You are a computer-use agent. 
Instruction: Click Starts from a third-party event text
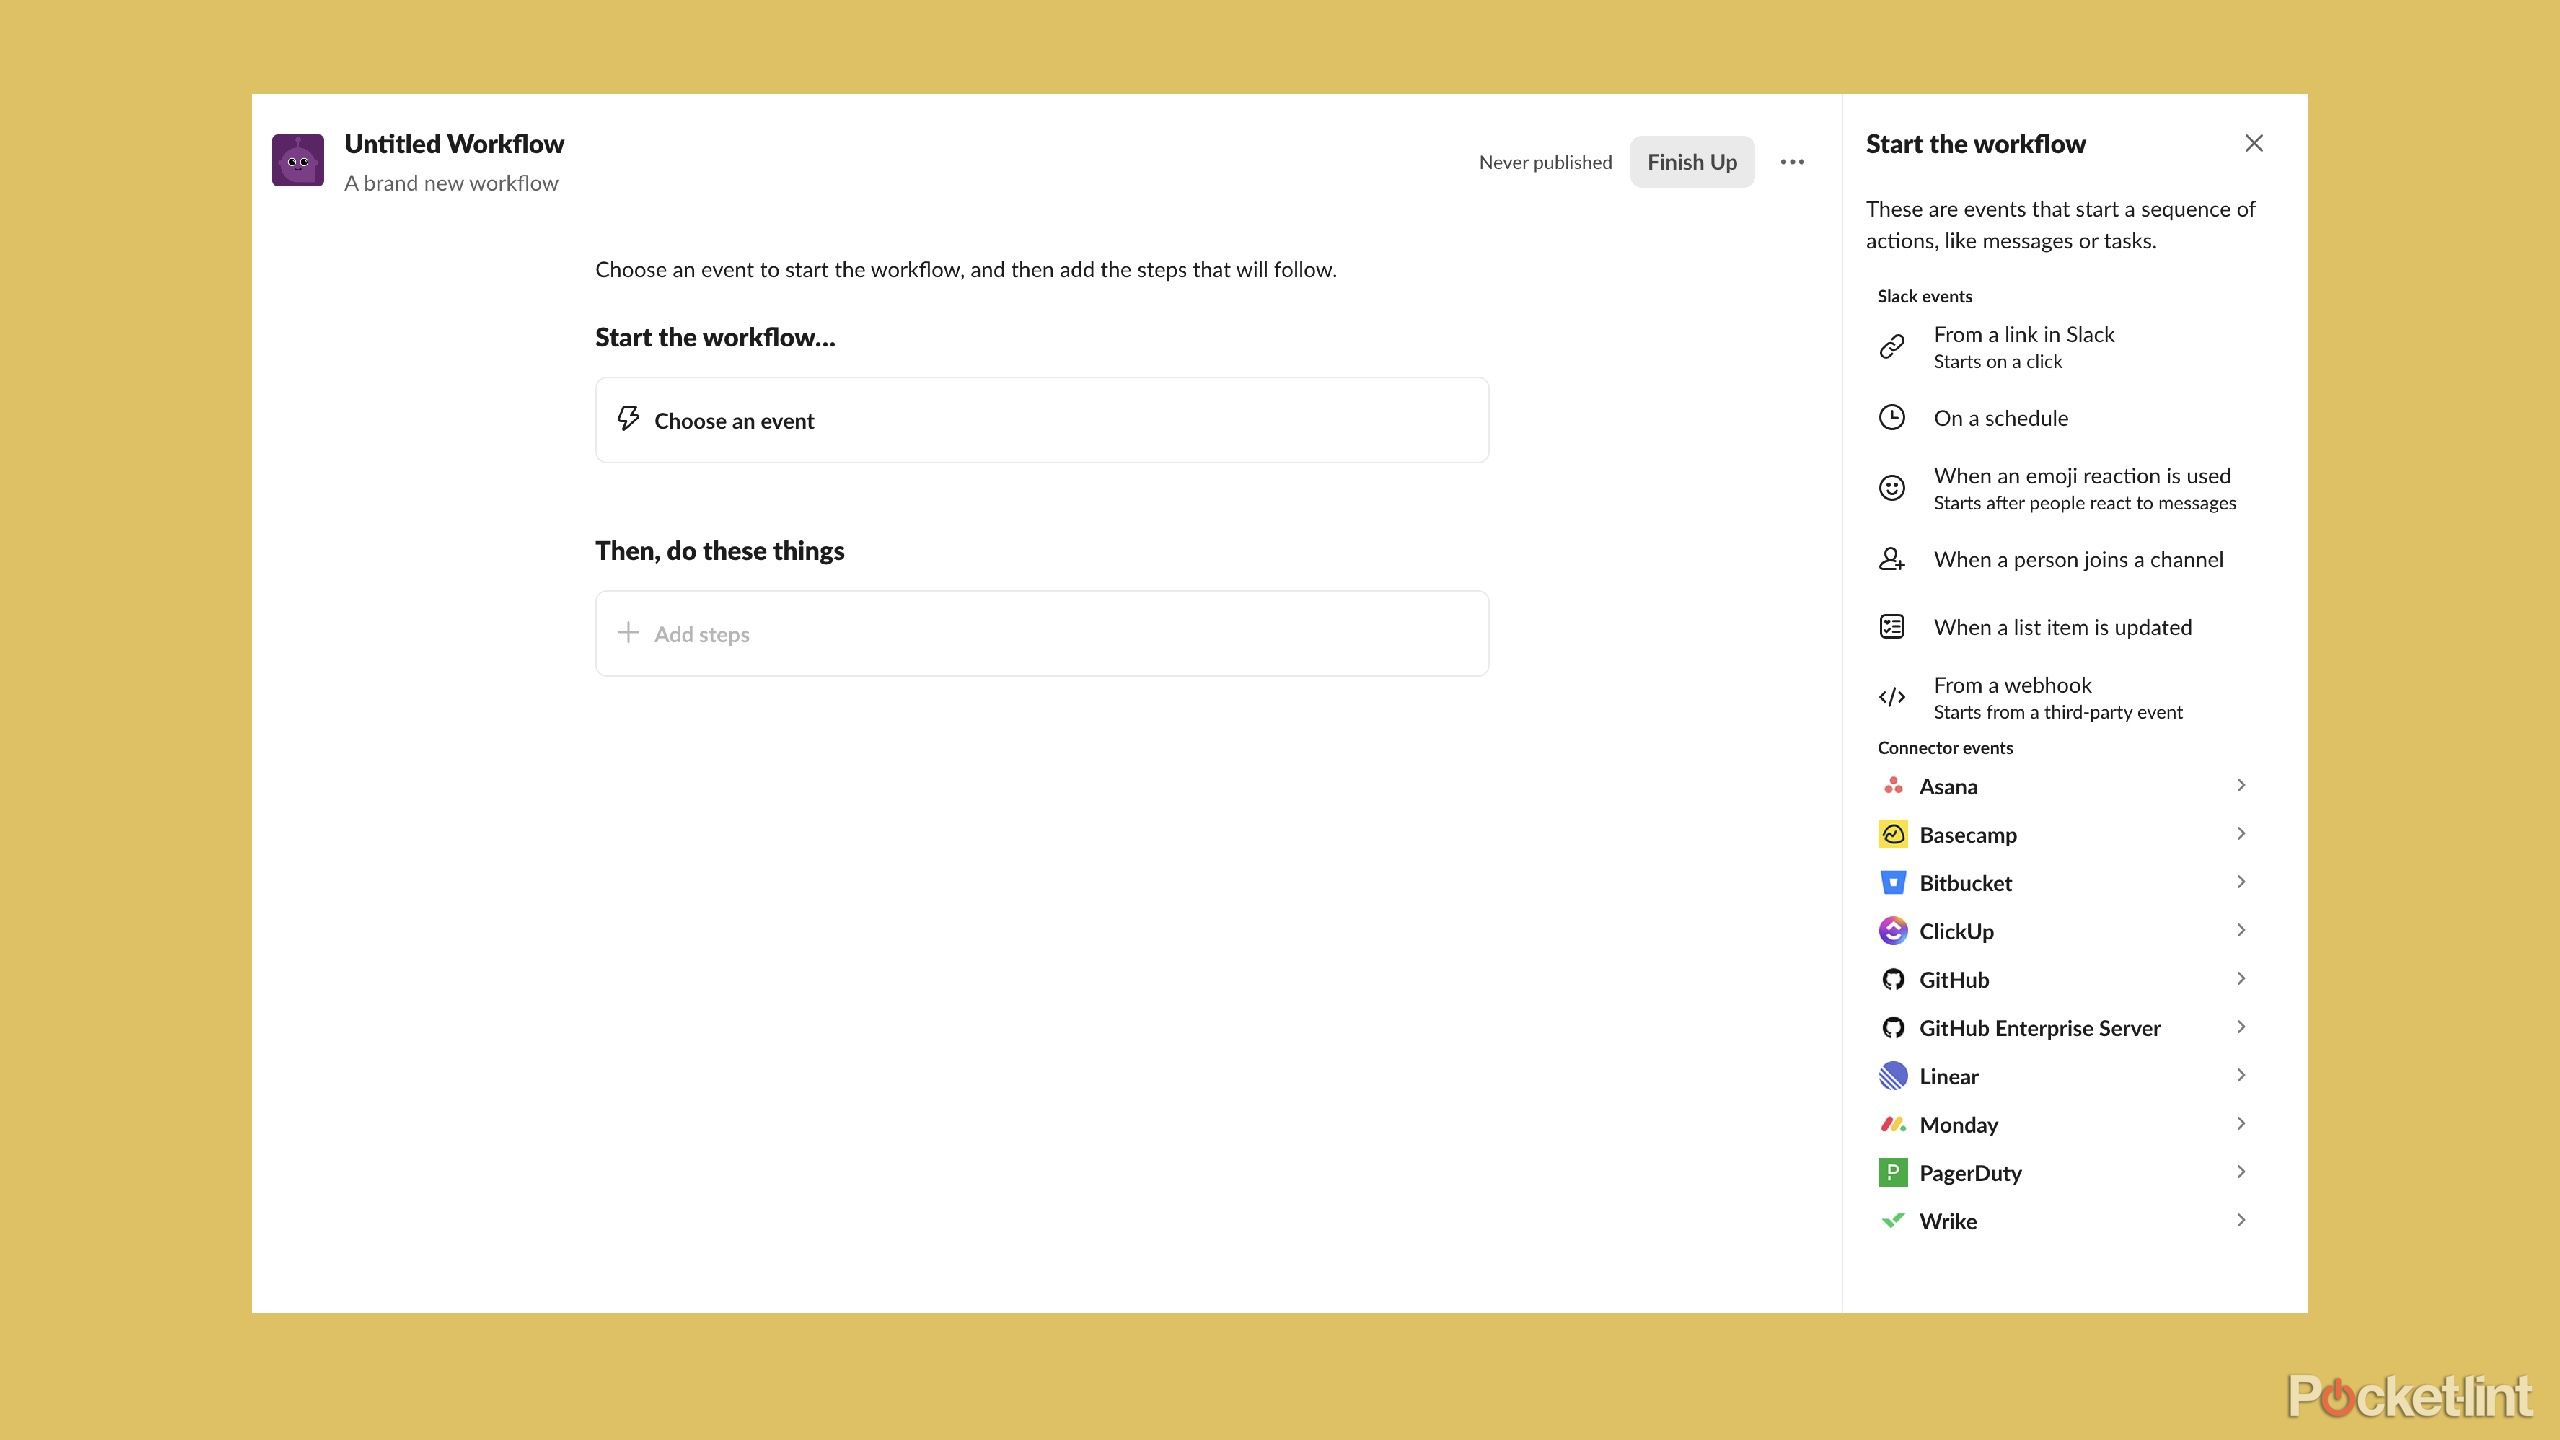coord(2058,712)
